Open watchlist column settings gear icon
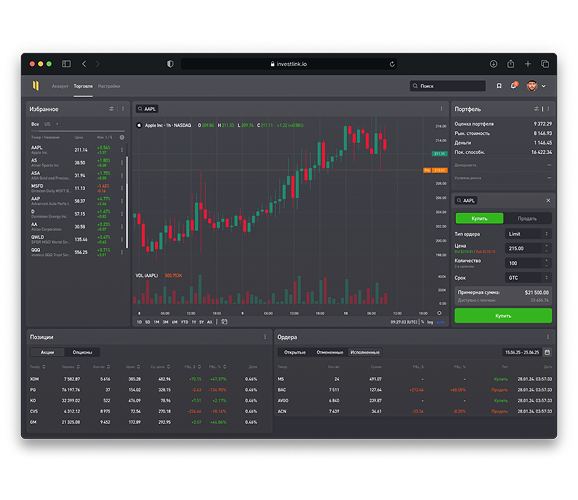This screenshot has height=500, width=578. click(x=122, y=137)
